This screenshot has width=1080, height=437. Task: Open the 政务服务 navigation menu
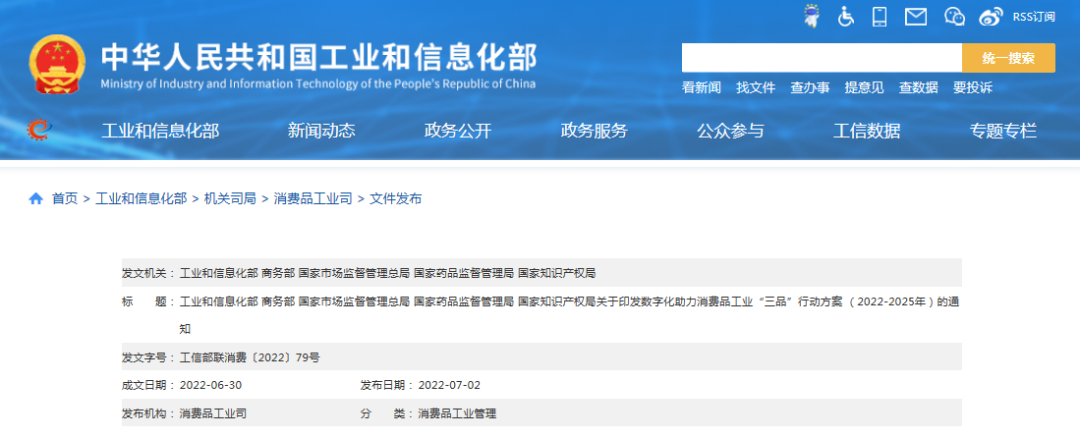594,130
